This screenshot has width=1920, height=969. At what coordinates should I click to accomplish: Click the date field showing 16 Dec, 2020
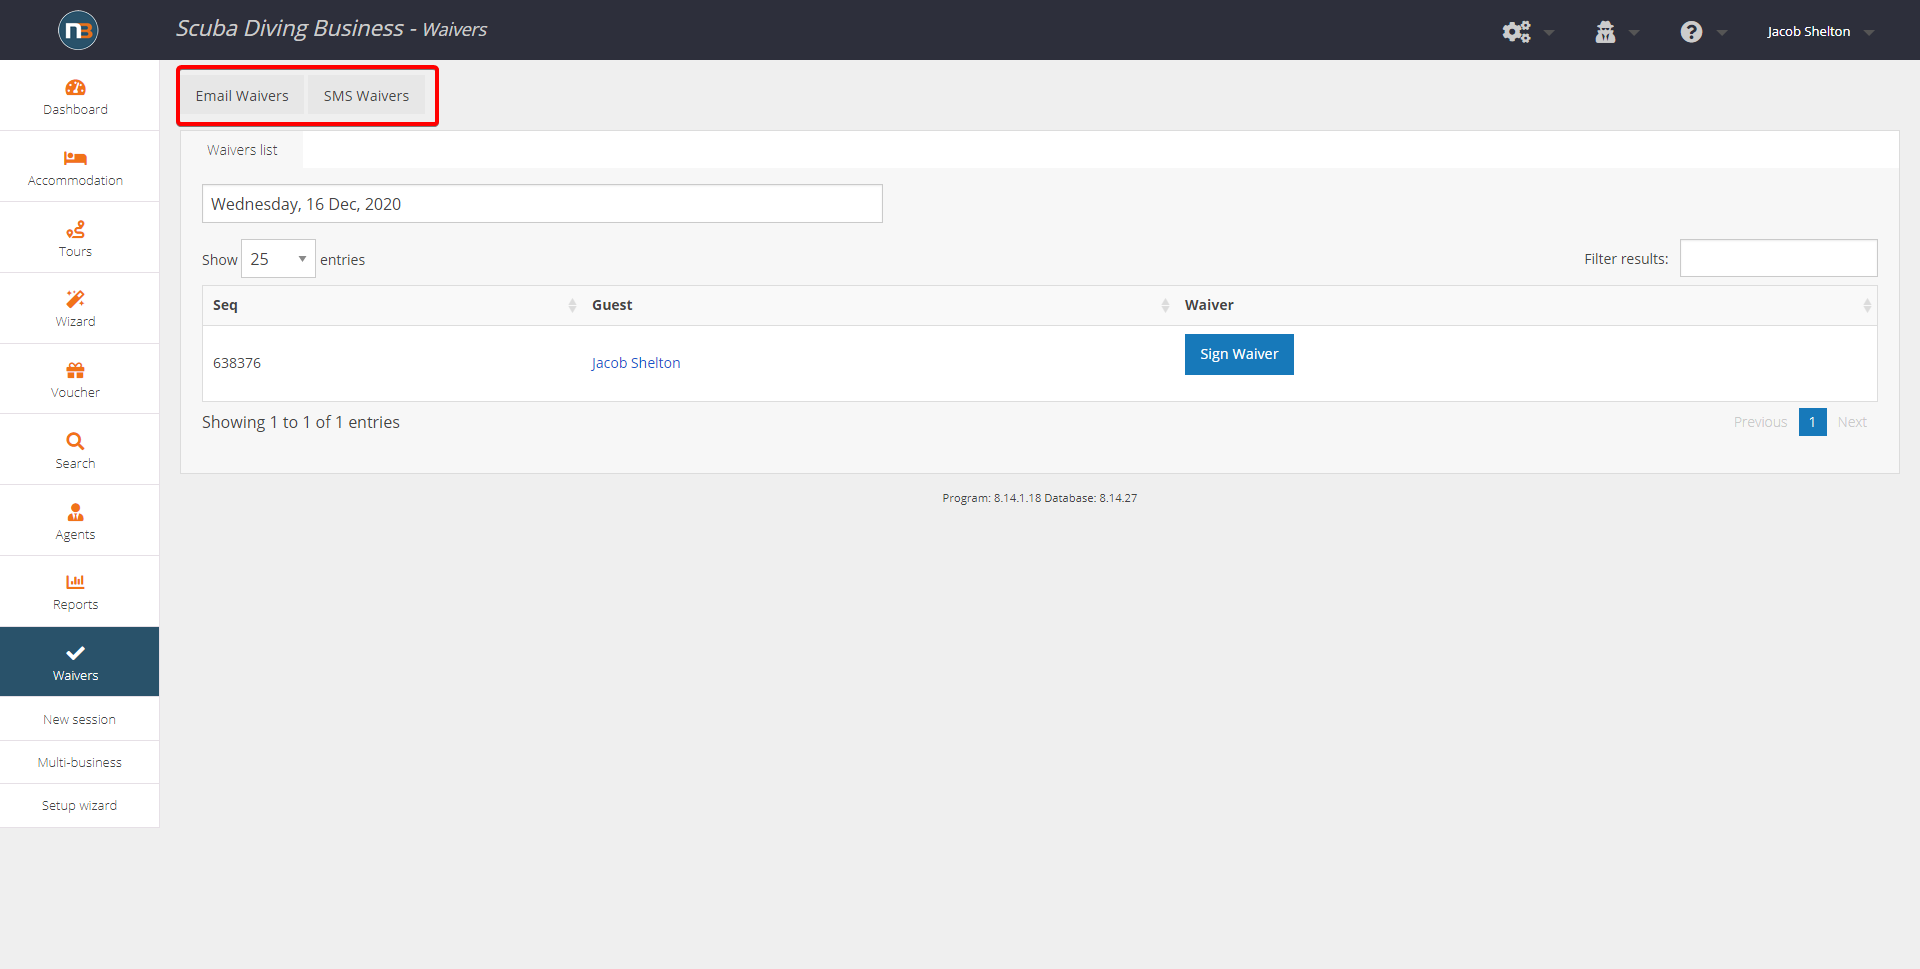542,204
